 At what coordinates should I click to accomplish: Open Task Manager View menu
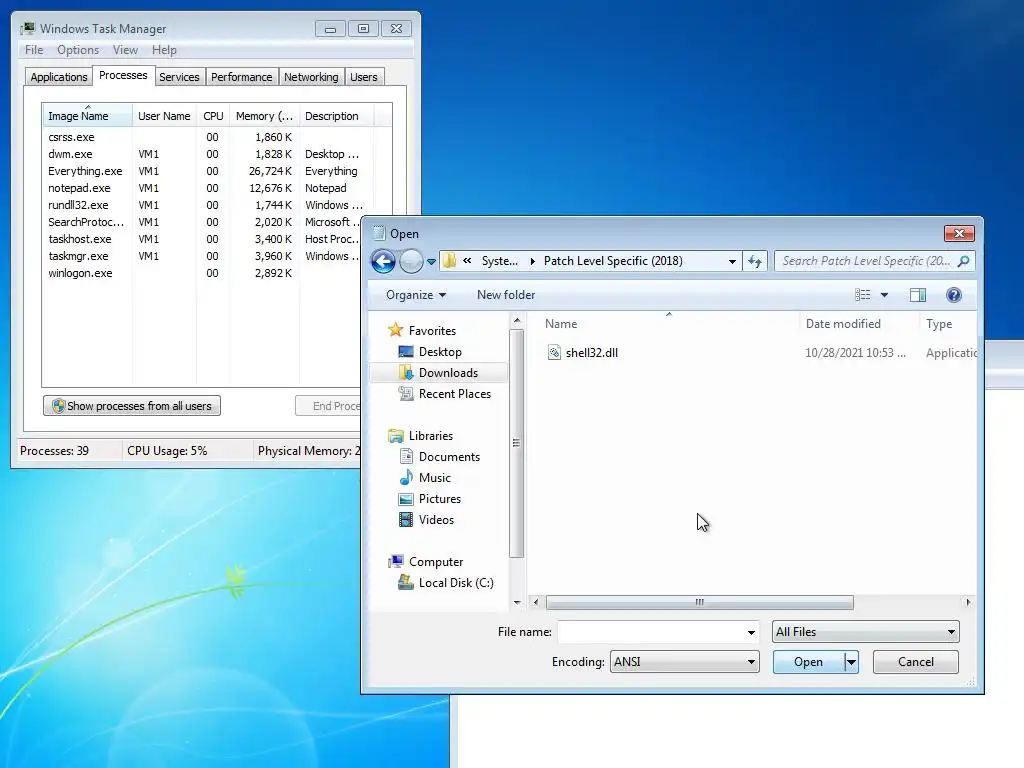[x=125, y=50]
